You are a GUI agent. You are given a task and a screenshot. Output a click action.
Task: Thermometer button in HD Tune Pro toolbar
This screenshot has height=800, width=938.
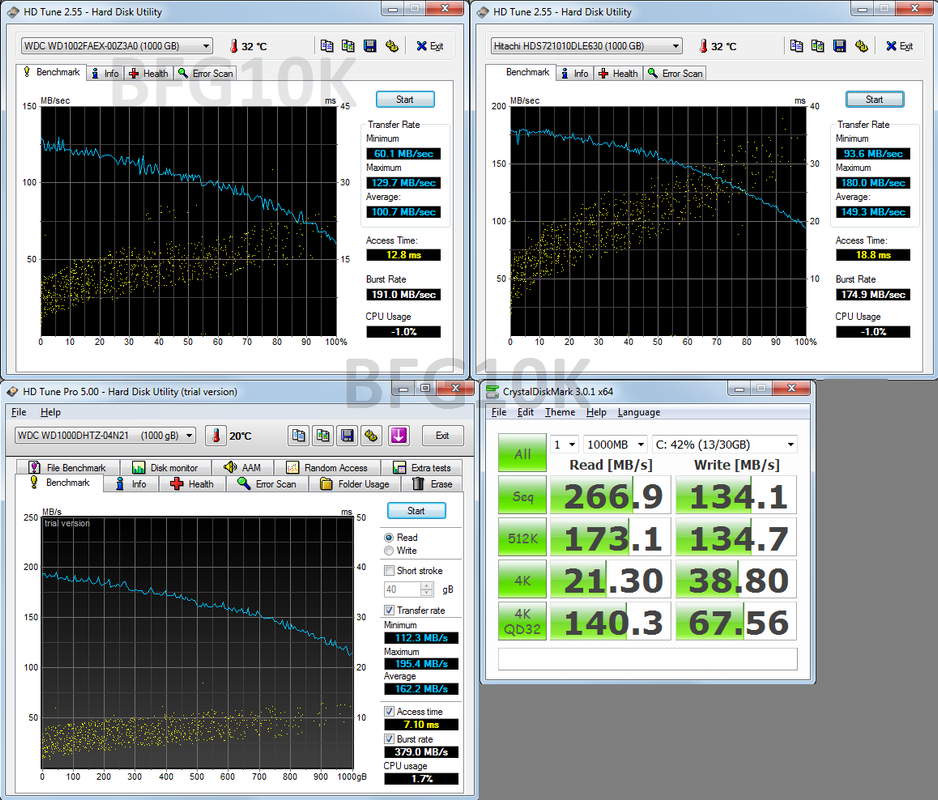point(216,436)
